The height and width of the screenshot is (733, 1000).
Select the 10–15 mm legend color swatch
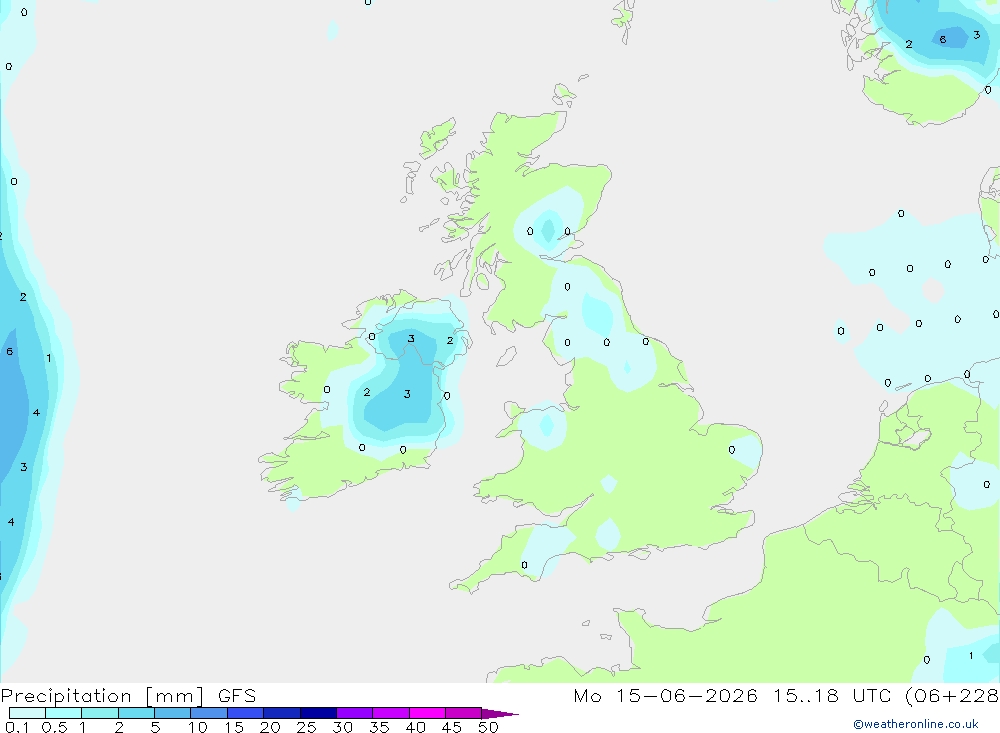click(209, 713)
